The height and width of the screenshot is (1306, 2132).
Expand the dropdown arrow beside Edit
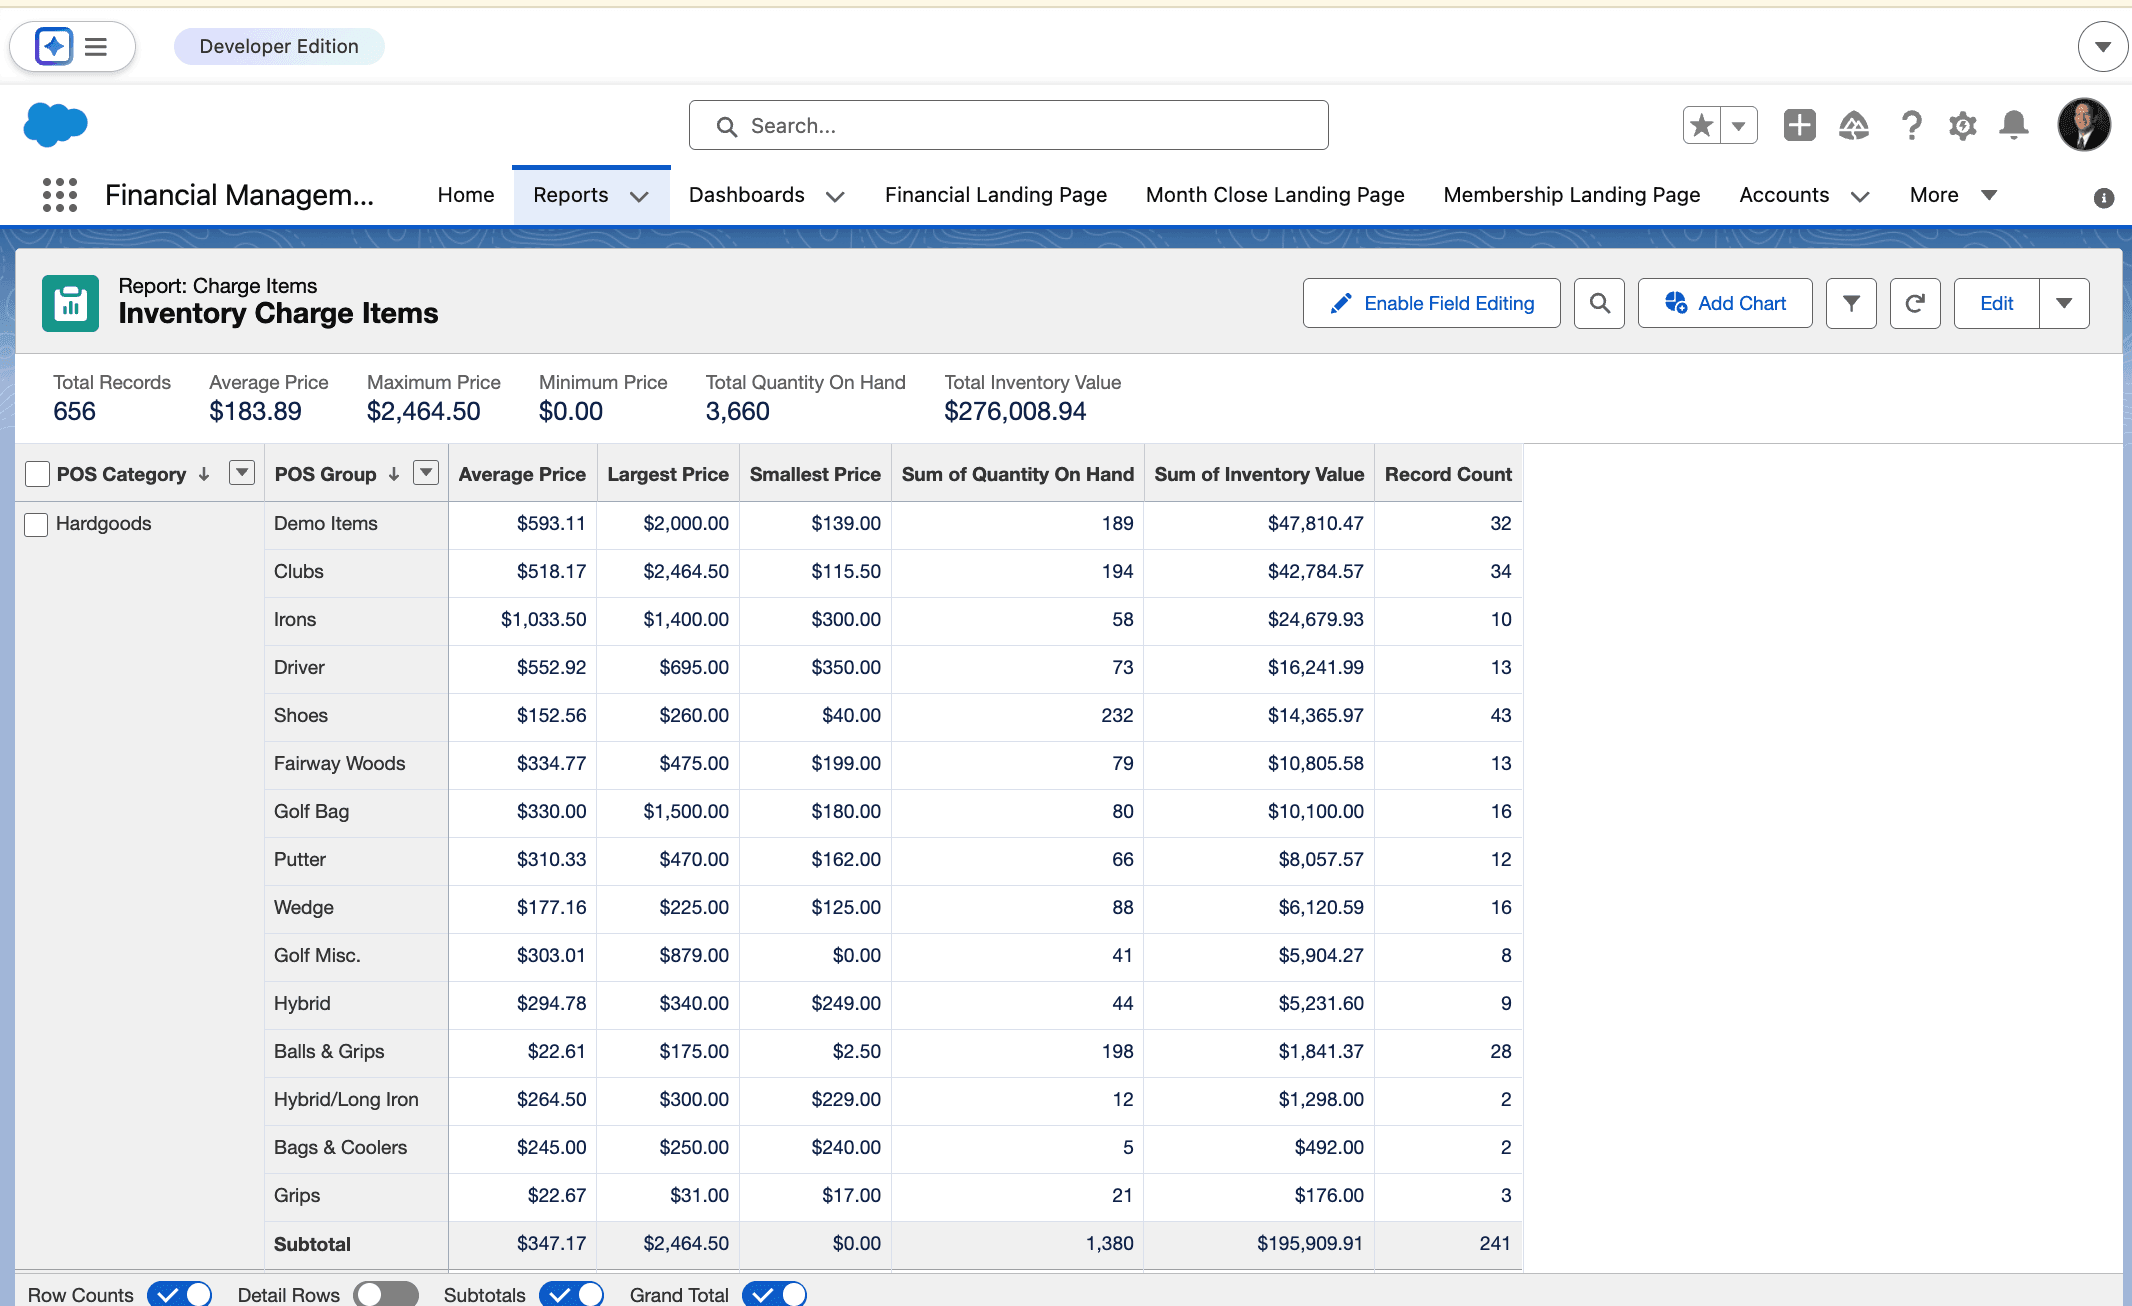pos(2064,303)
